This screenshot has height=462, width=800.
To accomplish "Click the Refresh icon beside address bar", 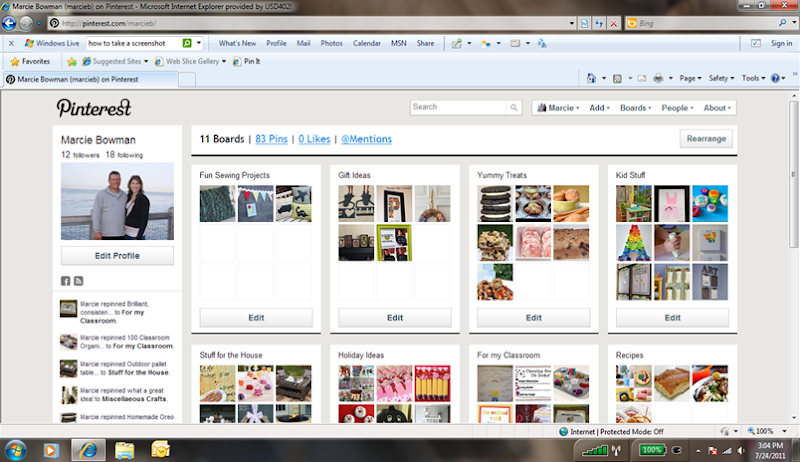I will tap(598, 23).
